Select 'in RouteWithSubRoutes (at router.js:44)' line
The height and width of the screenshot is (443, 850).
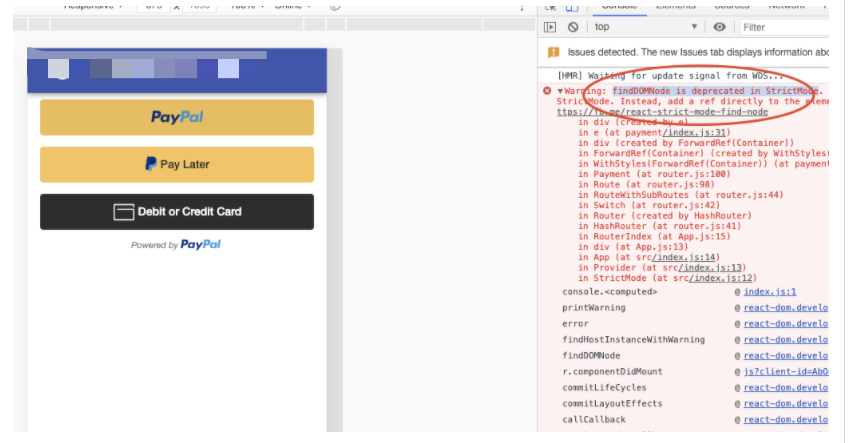(680, 195)
